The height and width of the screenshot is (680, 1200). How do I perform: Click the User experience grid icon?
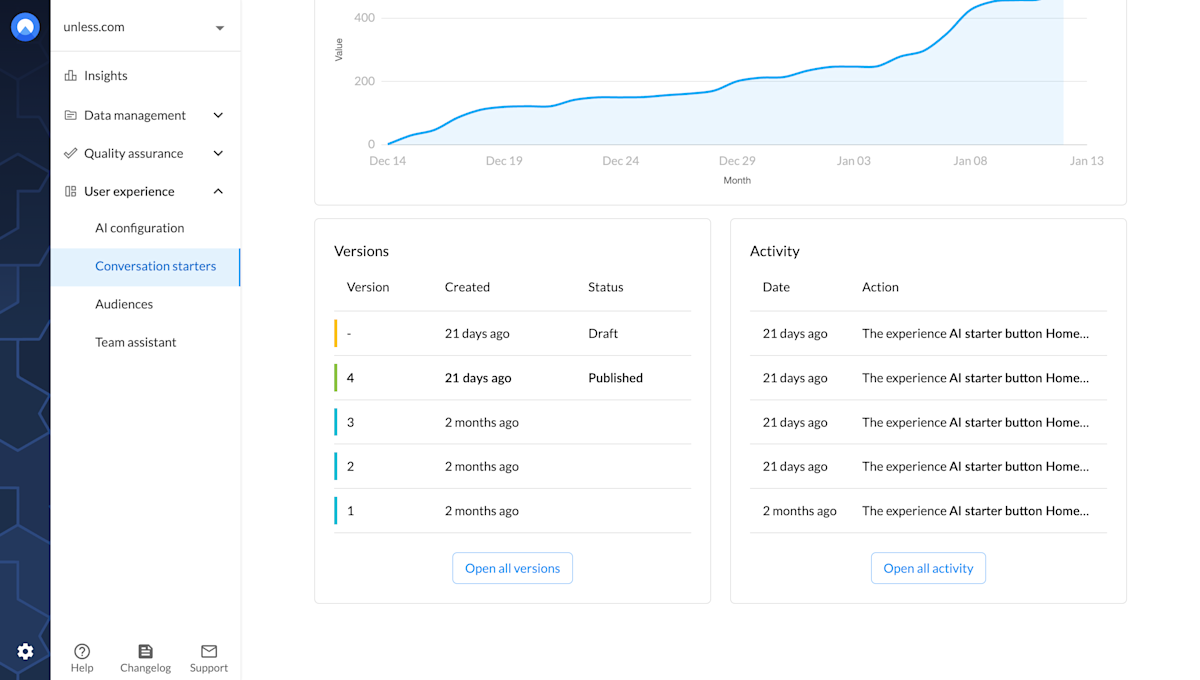click(71, 190)
